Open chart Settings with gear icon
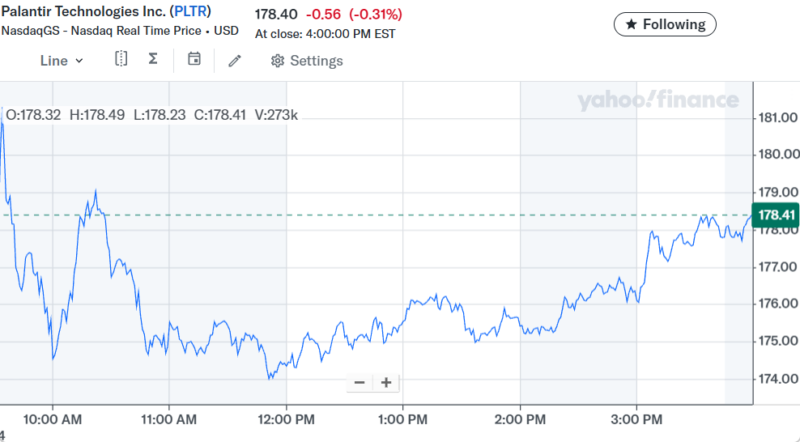 click(307, 61)
